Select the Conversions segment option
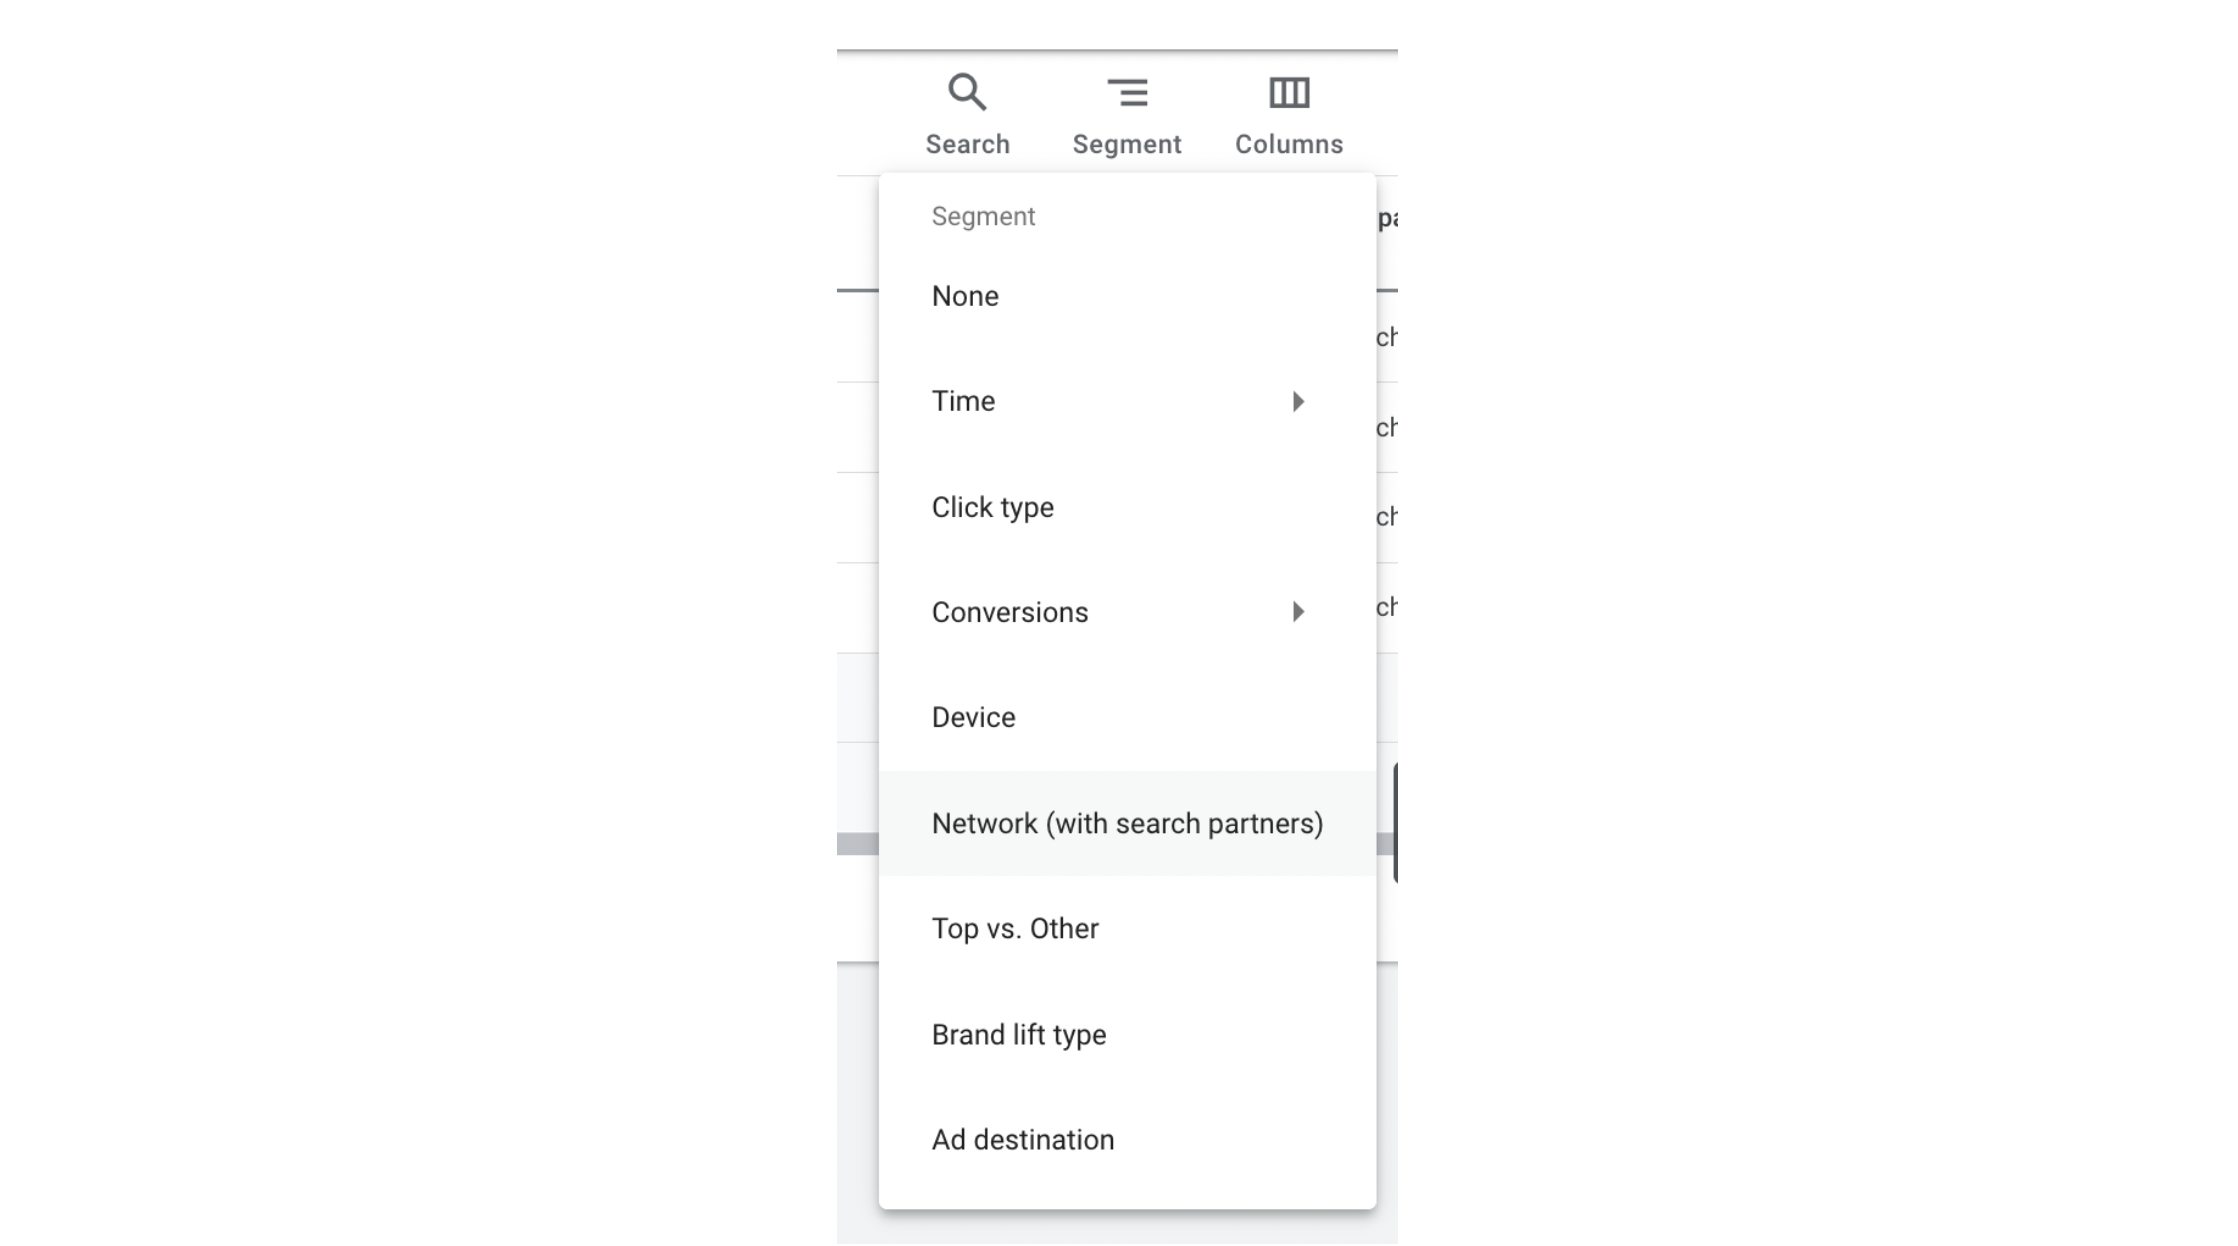 pos(1009,611)
